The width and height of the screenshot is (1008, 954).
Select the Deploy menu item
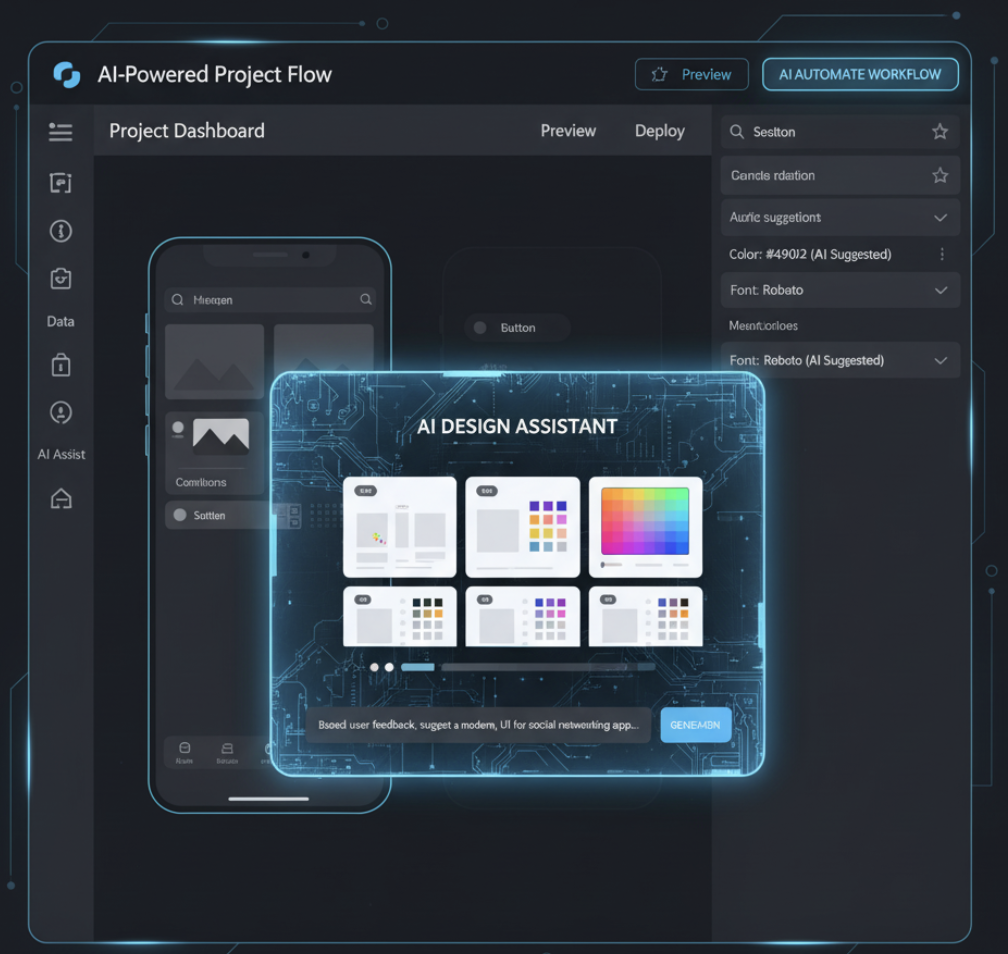click(x=660, y=130)
